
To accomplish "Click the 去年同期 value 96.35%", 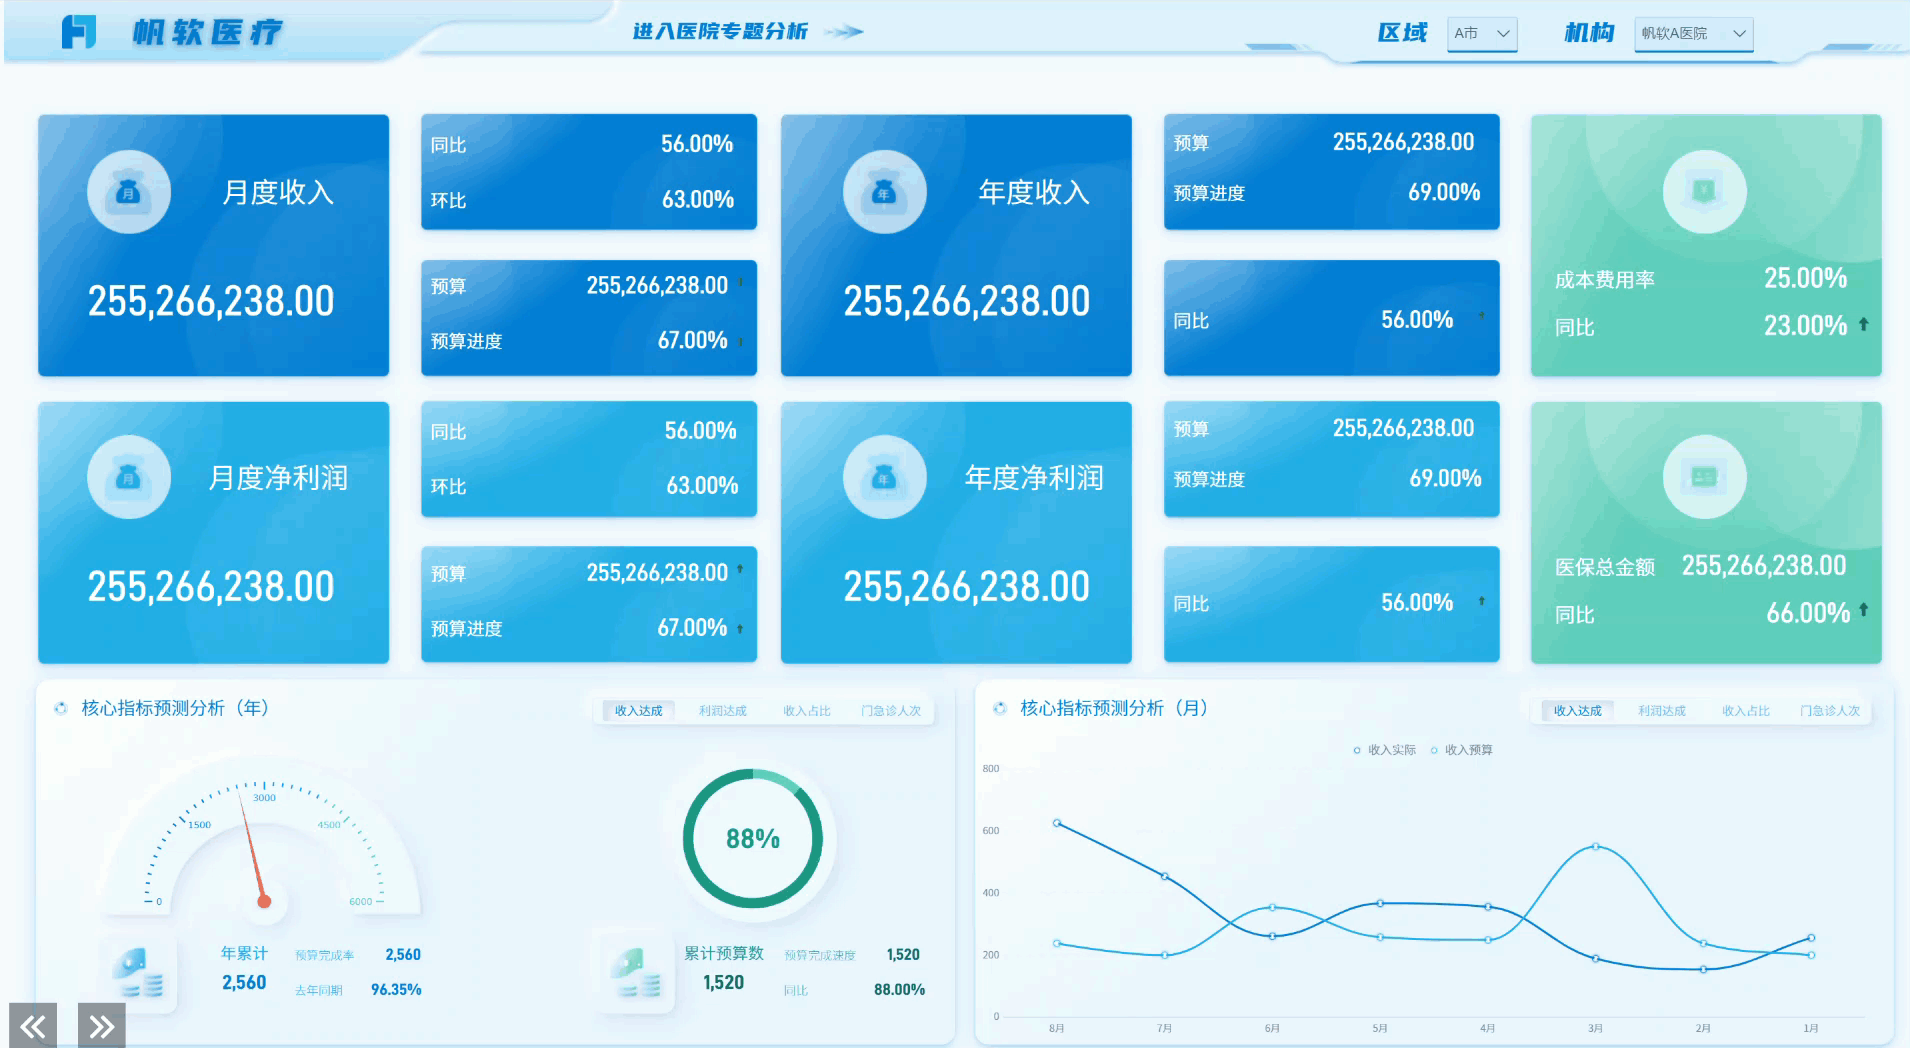I will pyautogui.click(x=396, y=989).
